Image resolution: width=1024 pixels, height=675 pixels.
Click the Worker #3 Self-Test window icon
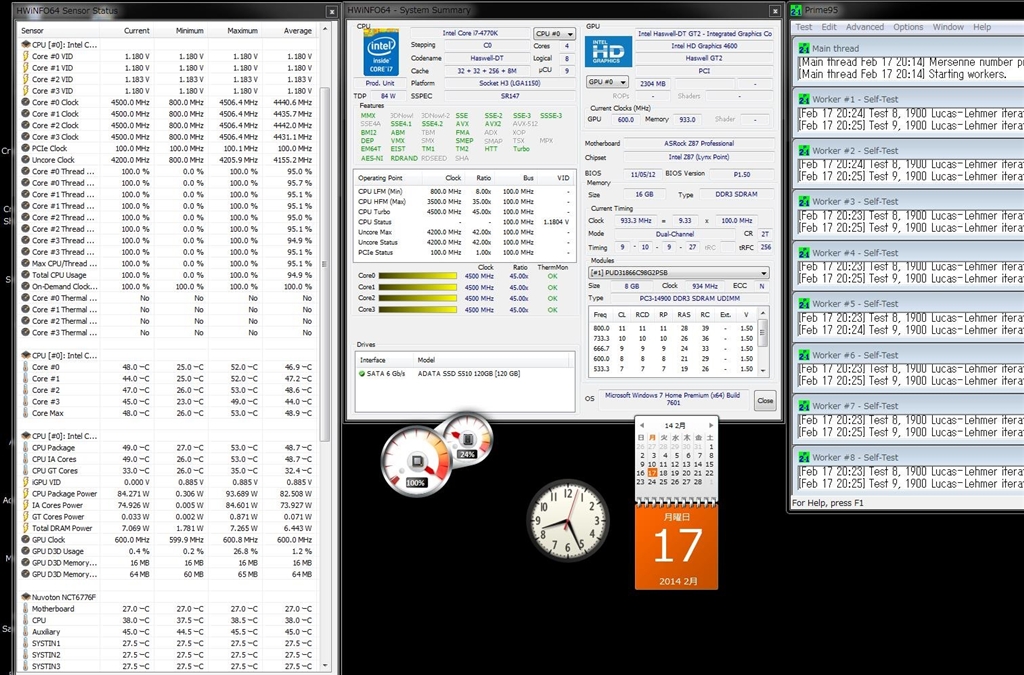pos(804,202)
